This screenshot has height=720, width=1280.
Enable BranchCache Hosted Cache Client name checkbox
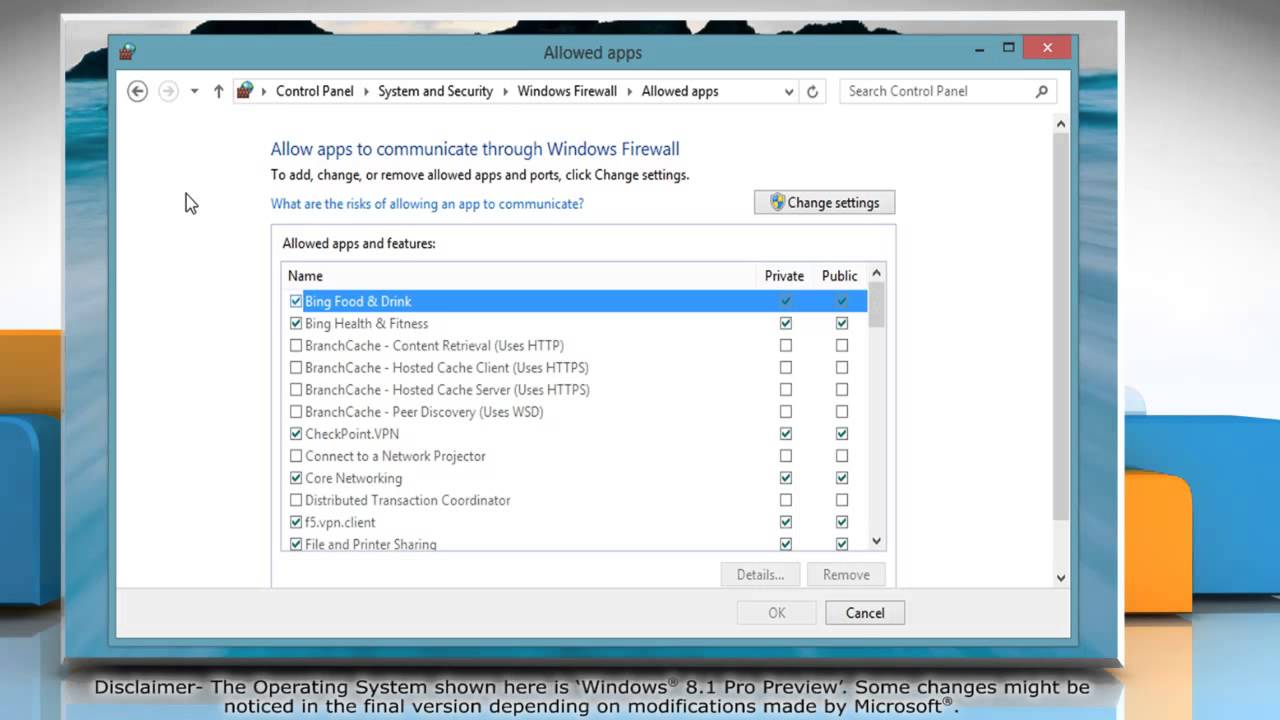coord(296,367)
